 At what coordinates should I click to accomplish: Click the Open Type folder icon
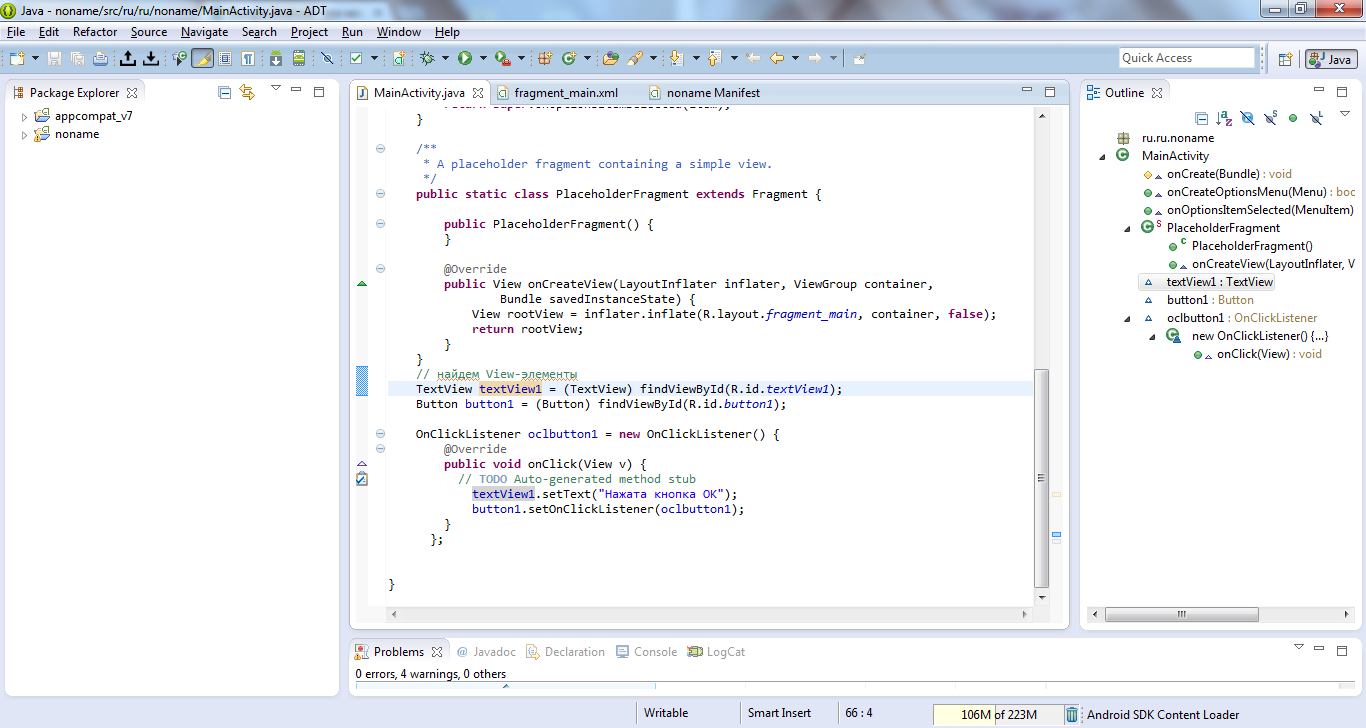(x=610, y=58)
